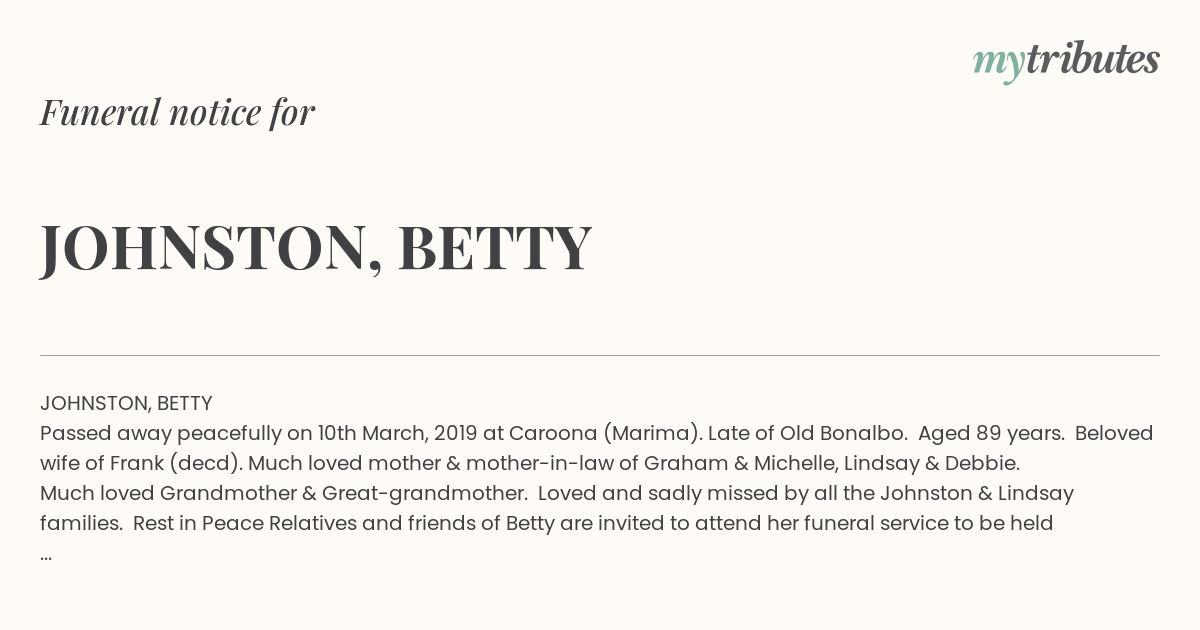Click the large JOHNSTON, BETTY title
1200x630 pixels.
(x=316, y=248)
